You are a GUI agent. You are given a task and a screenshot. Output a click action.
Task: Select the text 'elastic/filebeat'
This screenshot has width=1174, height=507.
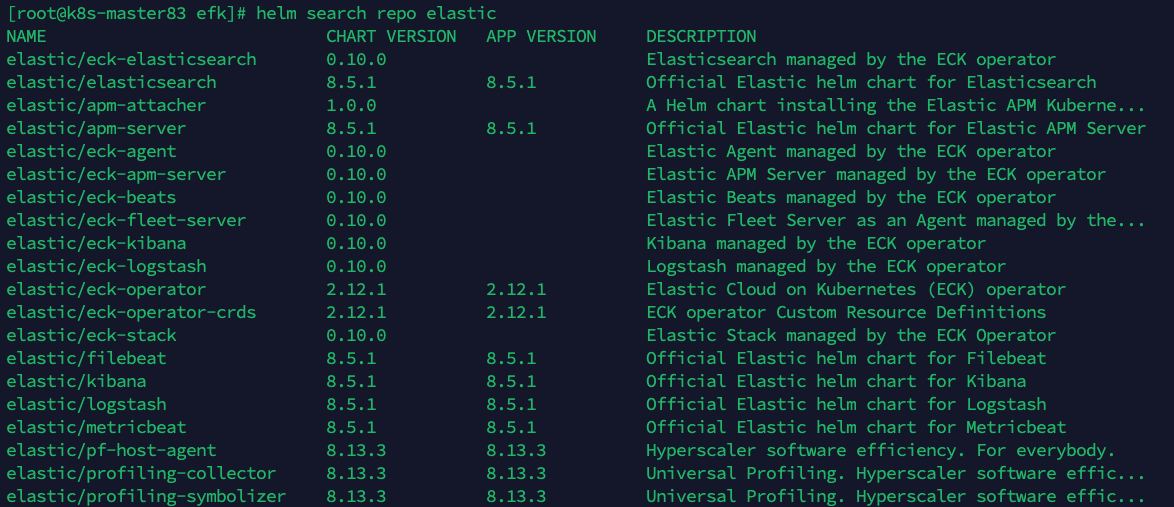(87, 359)
